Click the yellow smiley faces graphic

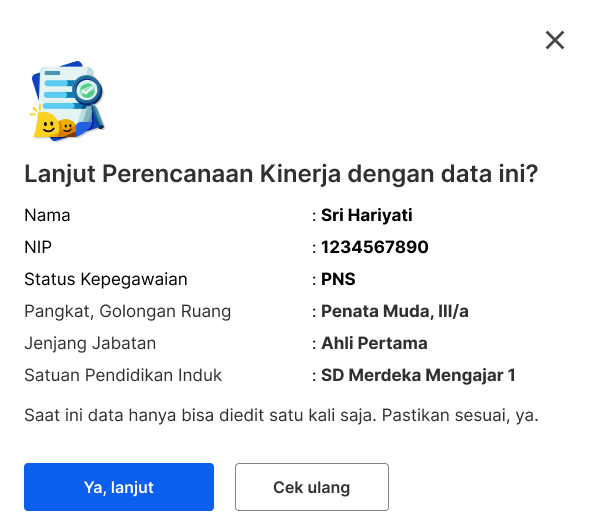(54, 125)
